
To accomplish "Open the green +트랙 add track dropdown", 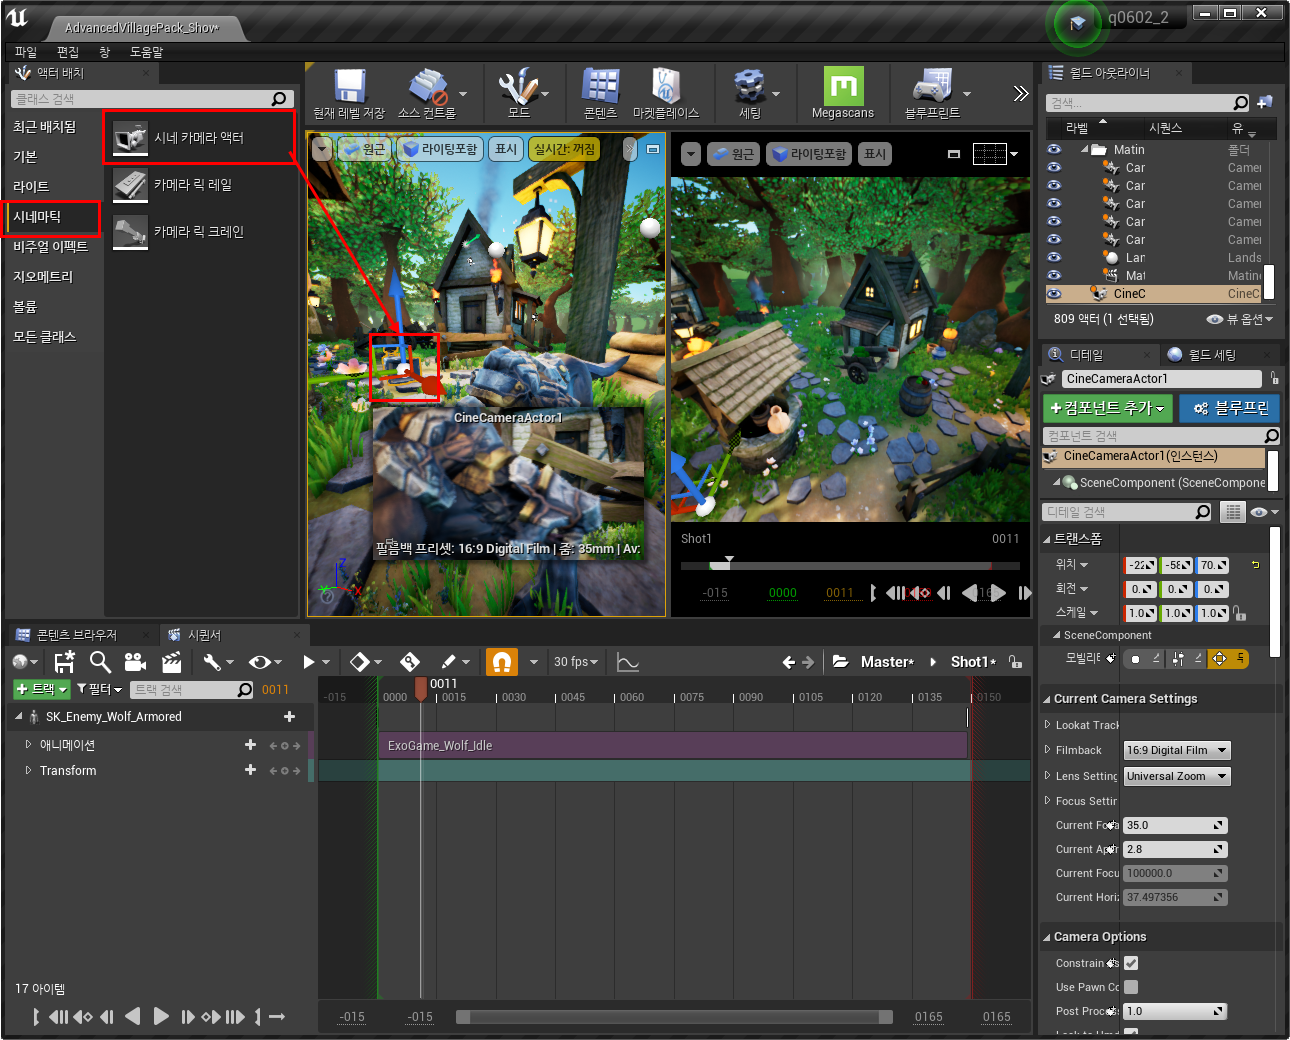I will (x=41, y=689).
